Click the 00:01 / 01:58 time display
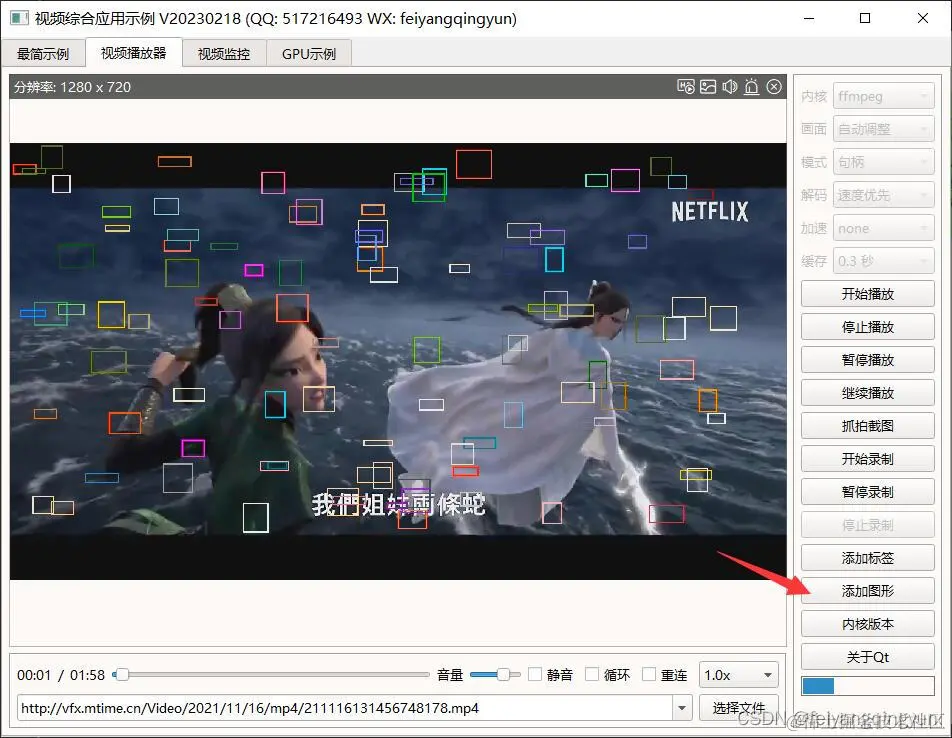The height and width of the screenshot is (738, 952). point(61,675)
